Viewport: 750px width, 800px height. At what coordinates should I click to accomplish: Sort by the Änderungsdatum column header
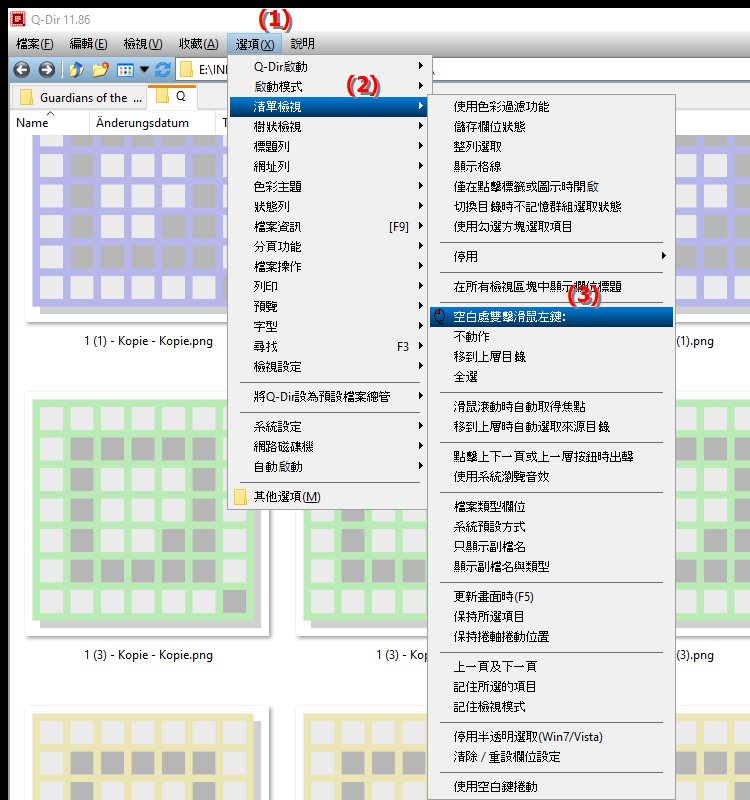point(153,123)
